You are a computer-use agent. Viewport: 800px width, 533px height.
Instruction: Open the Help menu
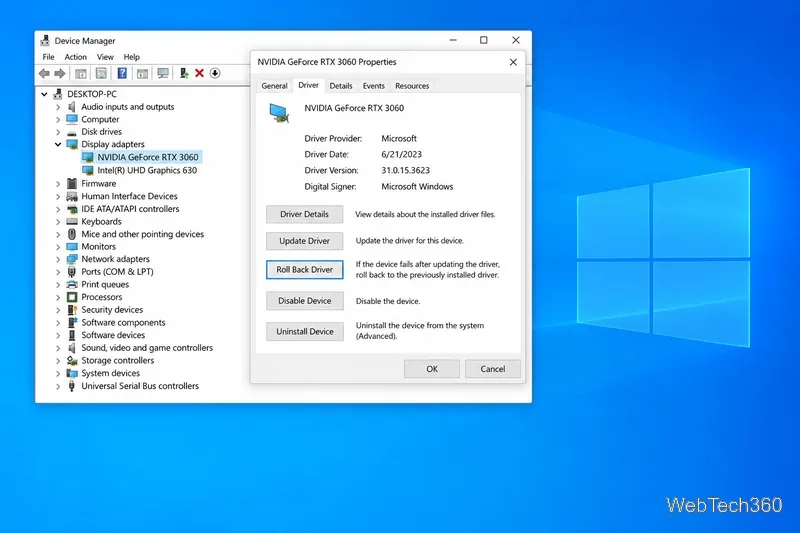pos(132,57)
